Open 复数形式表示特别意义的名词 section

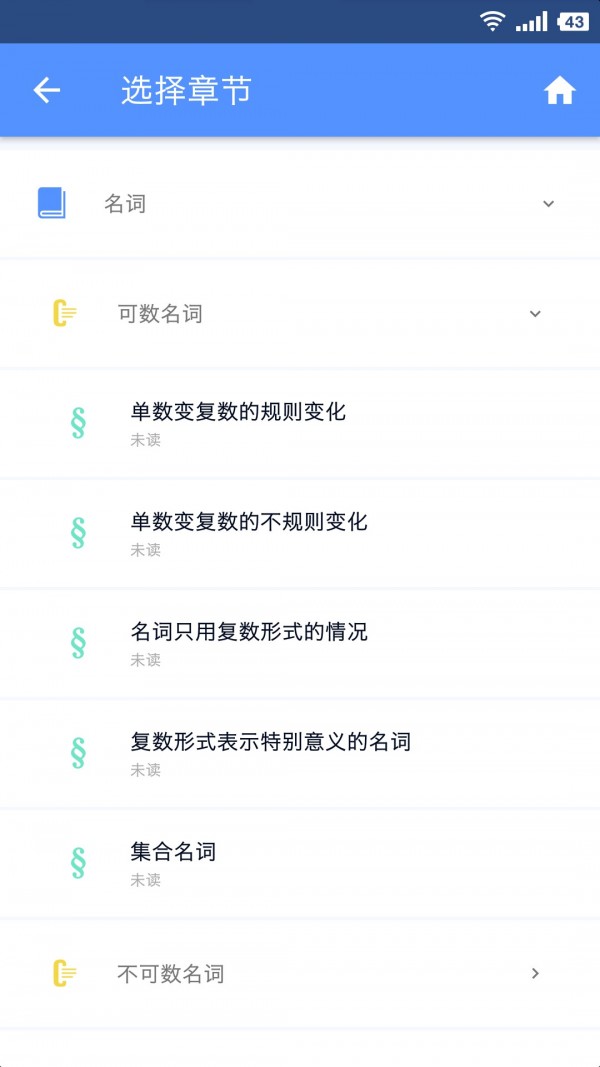[300, 753]
